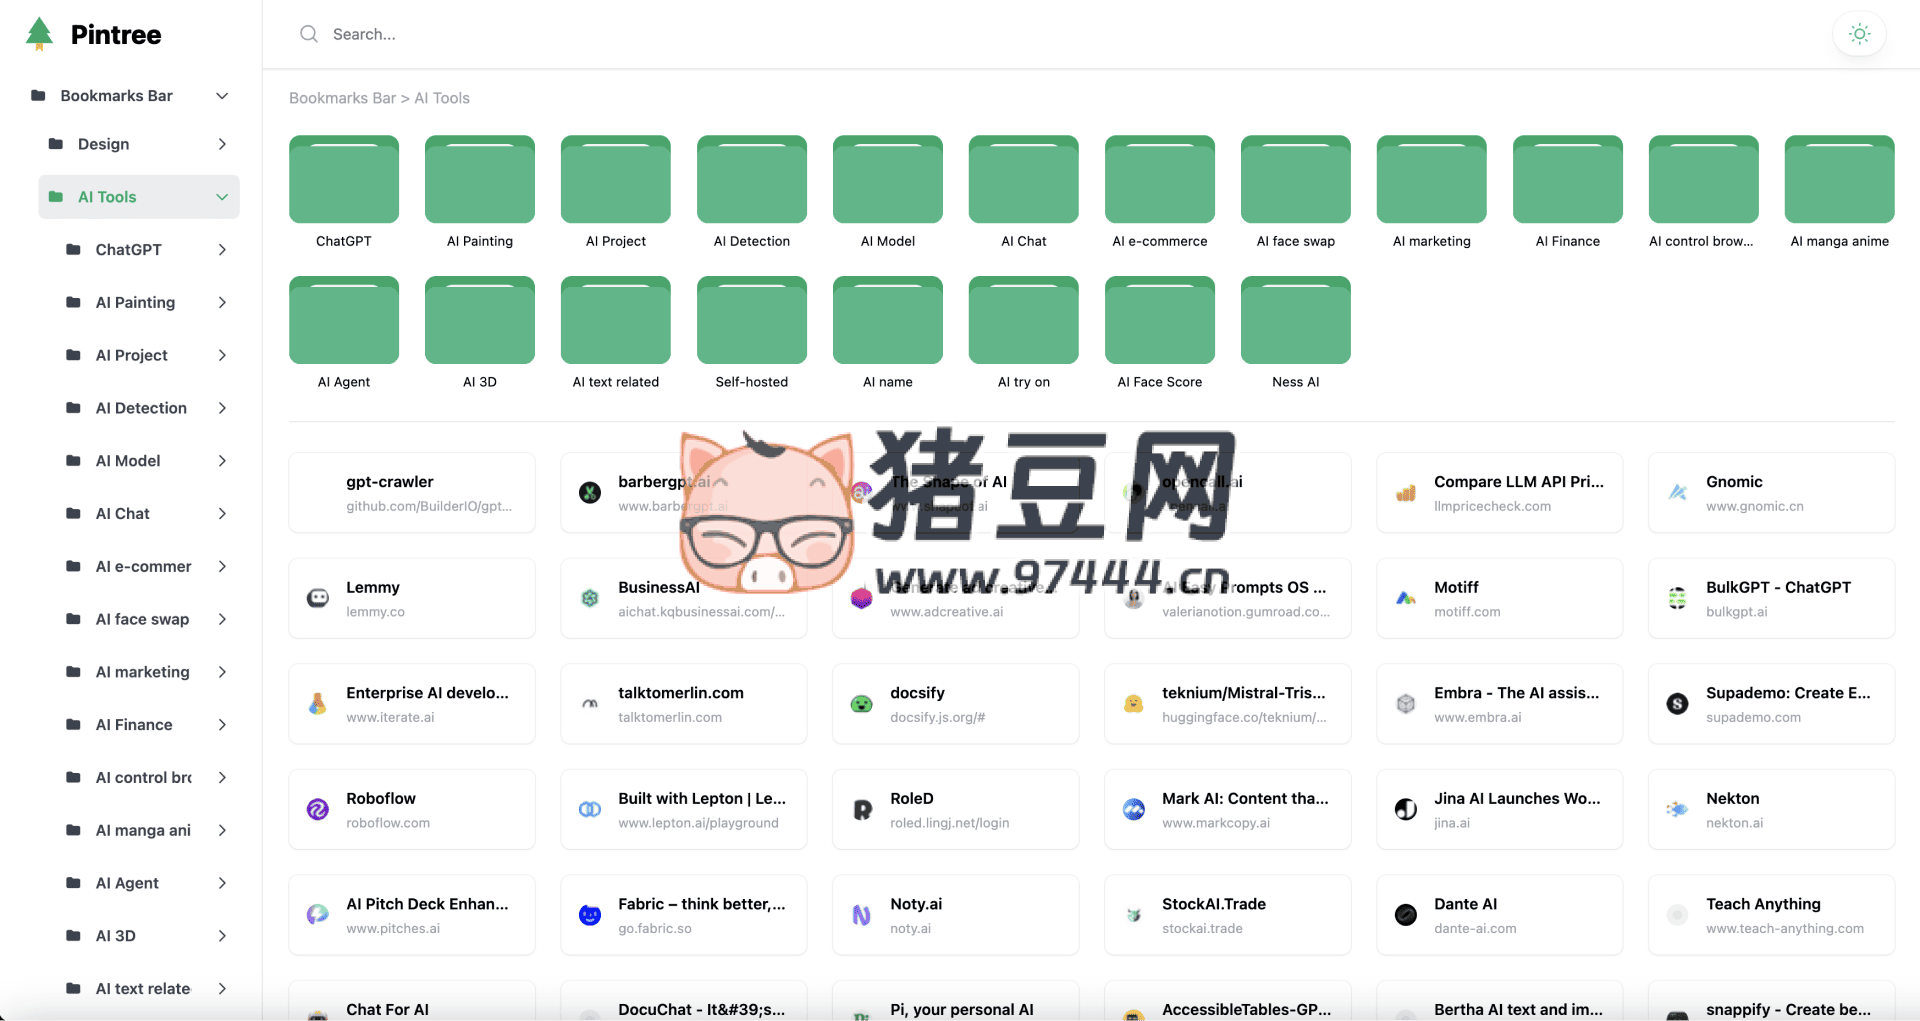Open the ChatGPT folder icon in grid

(343, 180)
